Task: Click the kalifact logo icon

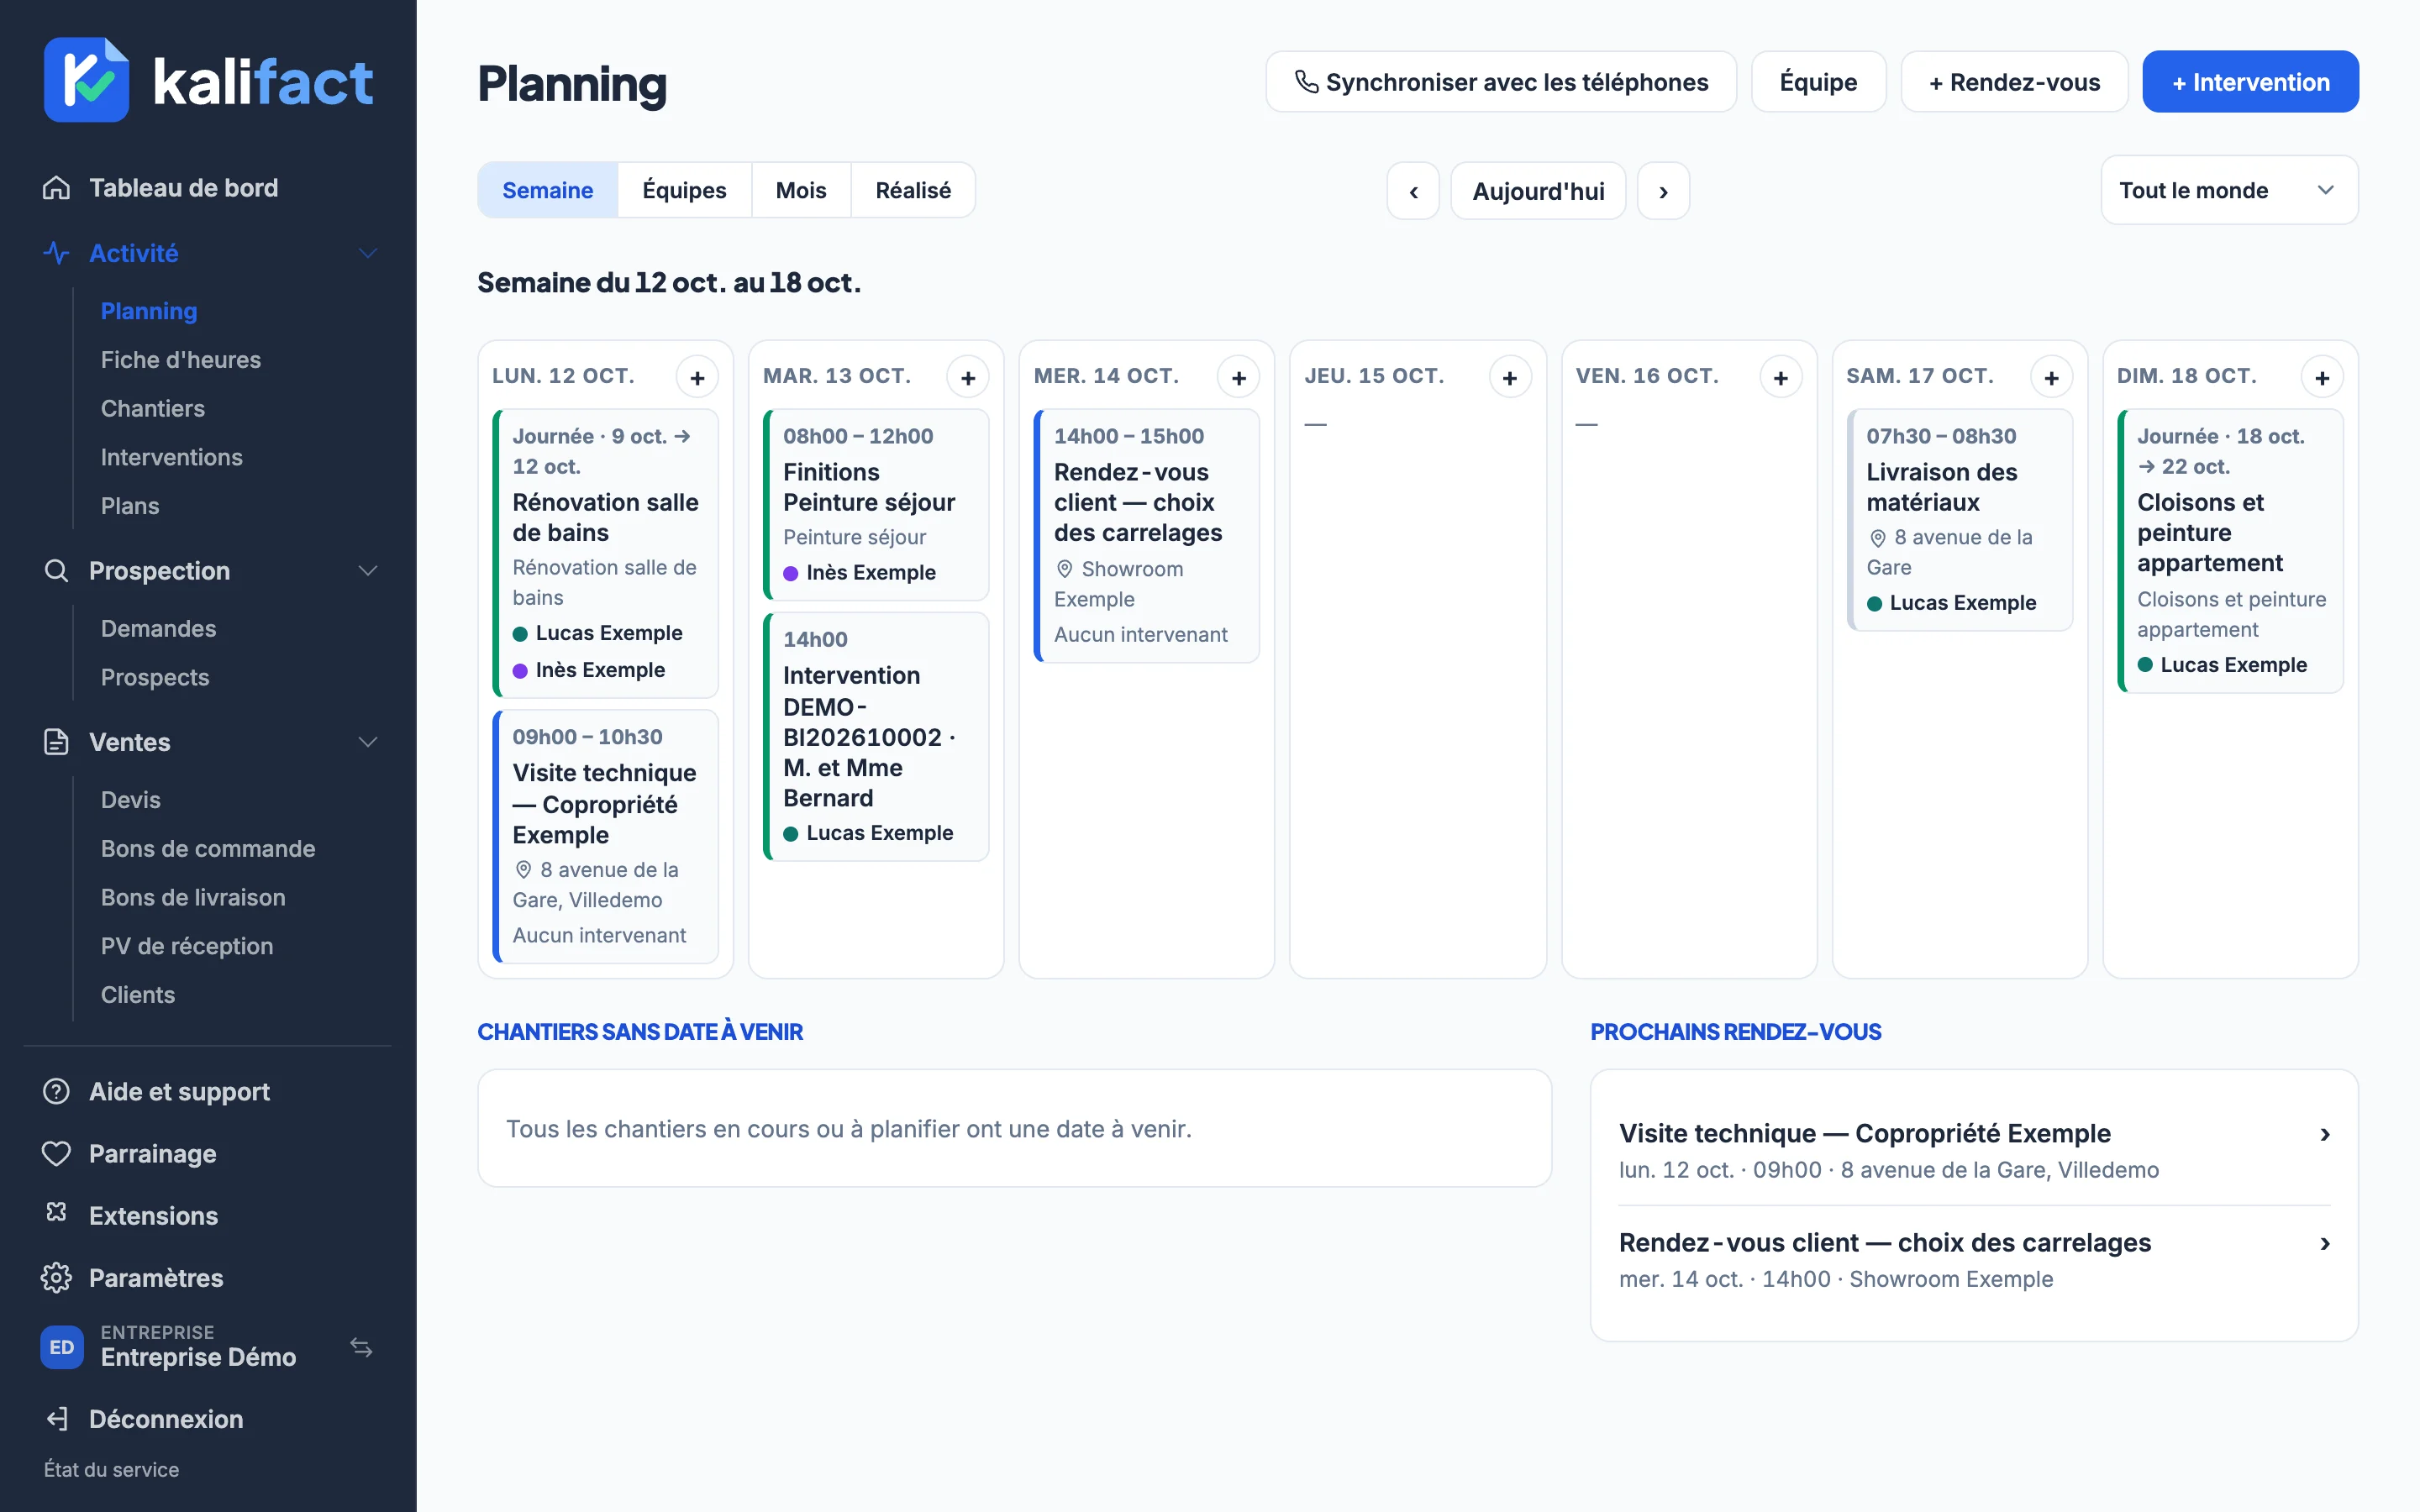Action: click(86, 80)
